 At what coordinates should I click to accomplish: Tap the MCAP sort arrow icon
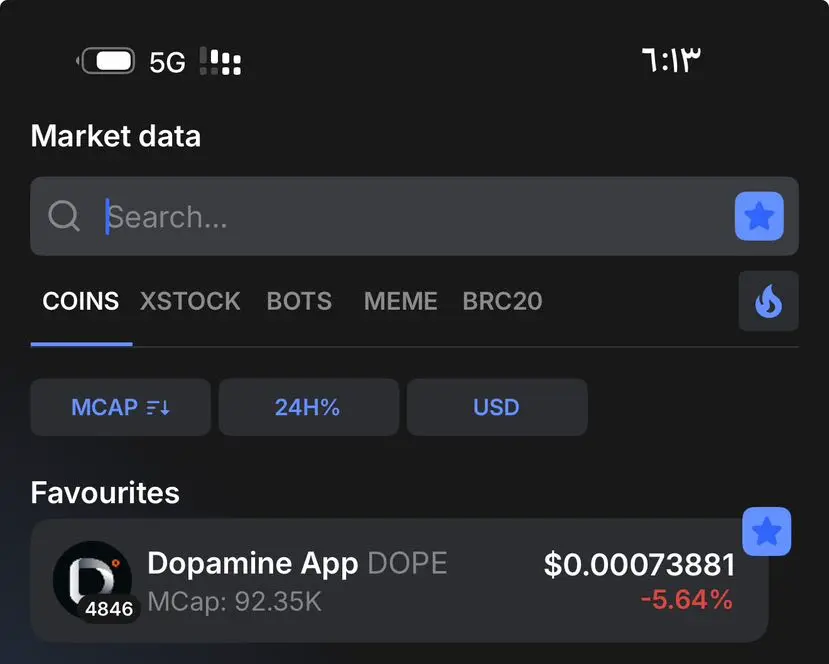click(x=158, y=408)
